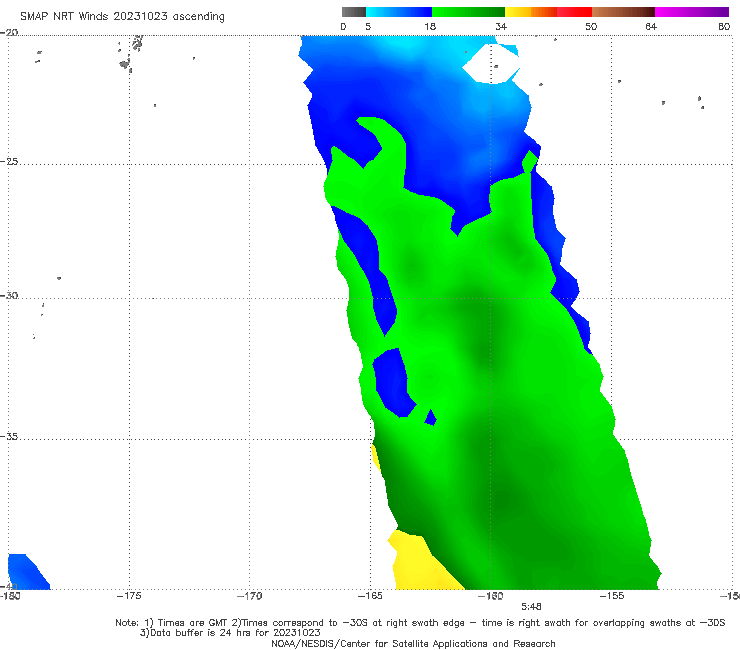Click the large yellow wind patch at the swath's base
Screen dimensions: 740x650
422,562
